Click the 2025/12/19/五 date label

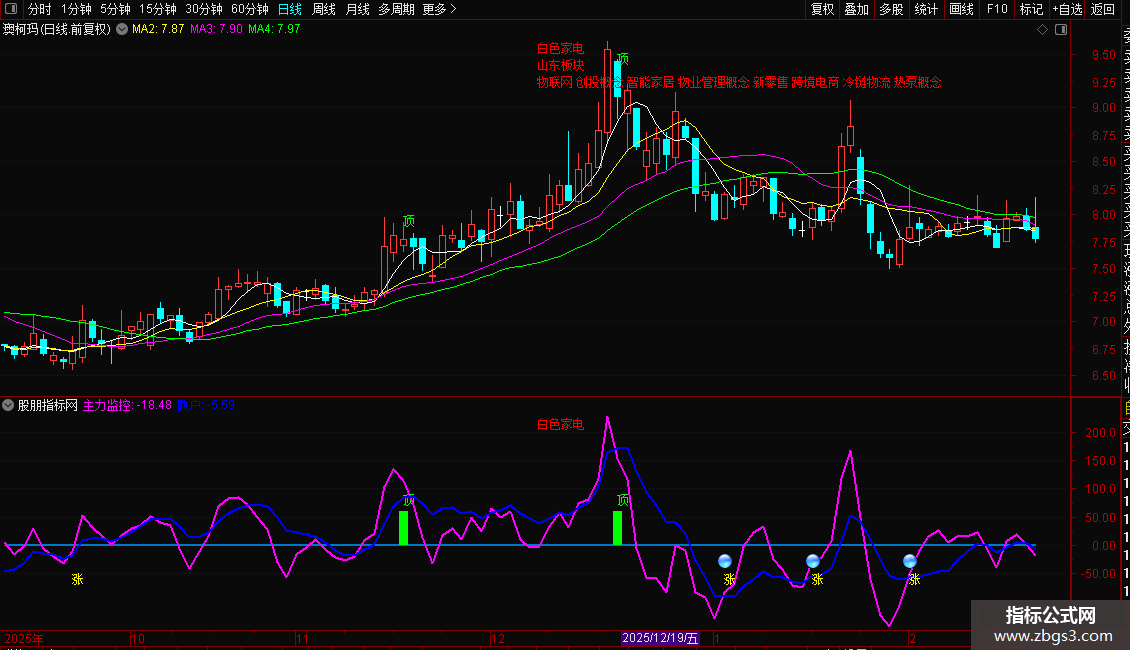click(660, 638)
